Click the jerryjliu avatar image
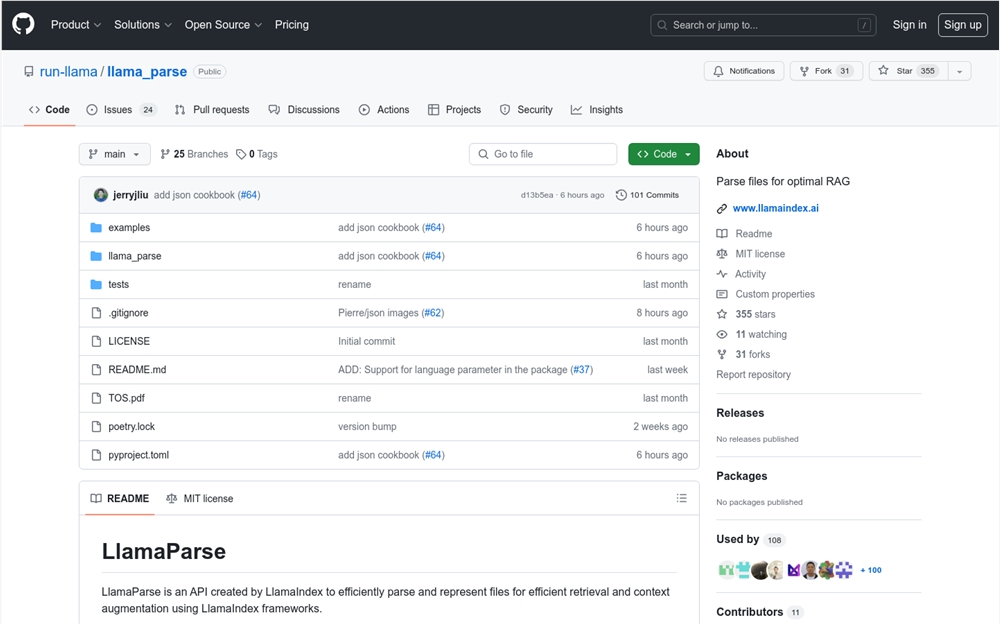The width and height of the screenshot is (1000, 624). click(101, 195)
